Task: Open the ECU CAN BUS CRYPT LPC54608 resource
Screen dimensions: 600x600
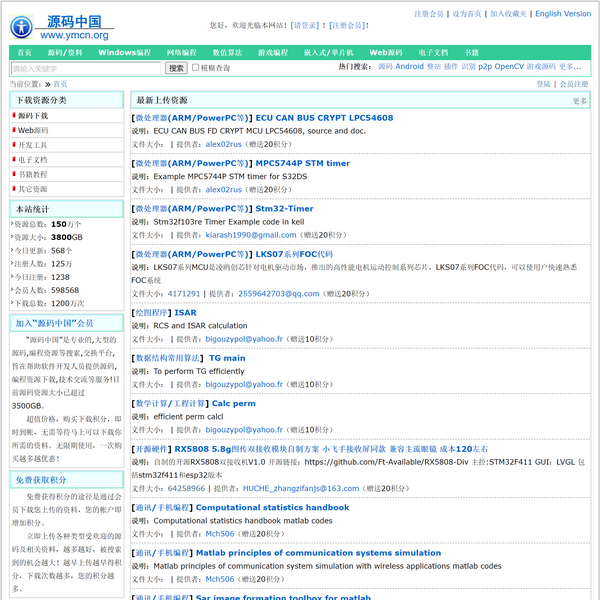Action: [324, 117]
